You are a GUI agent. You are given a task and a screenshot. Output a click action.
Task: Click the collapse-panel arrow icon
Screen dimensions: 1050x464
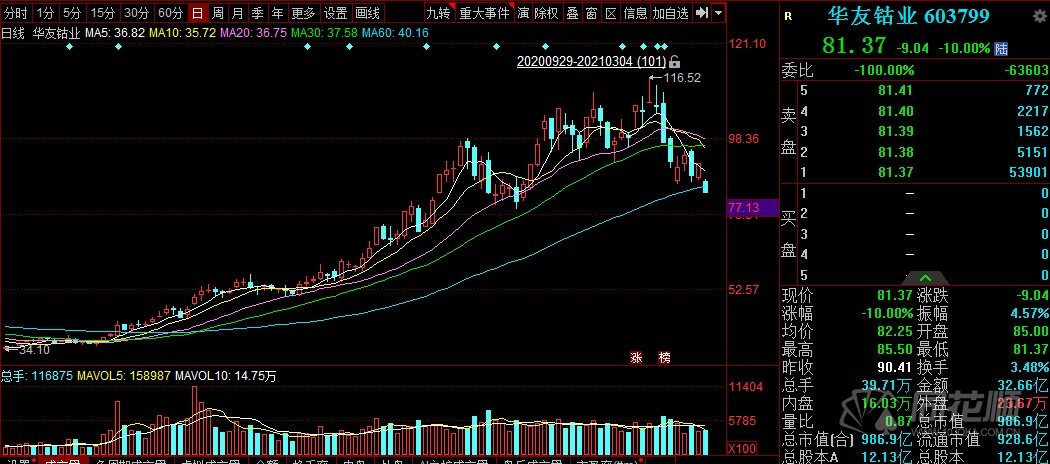[x=701, y=13]
